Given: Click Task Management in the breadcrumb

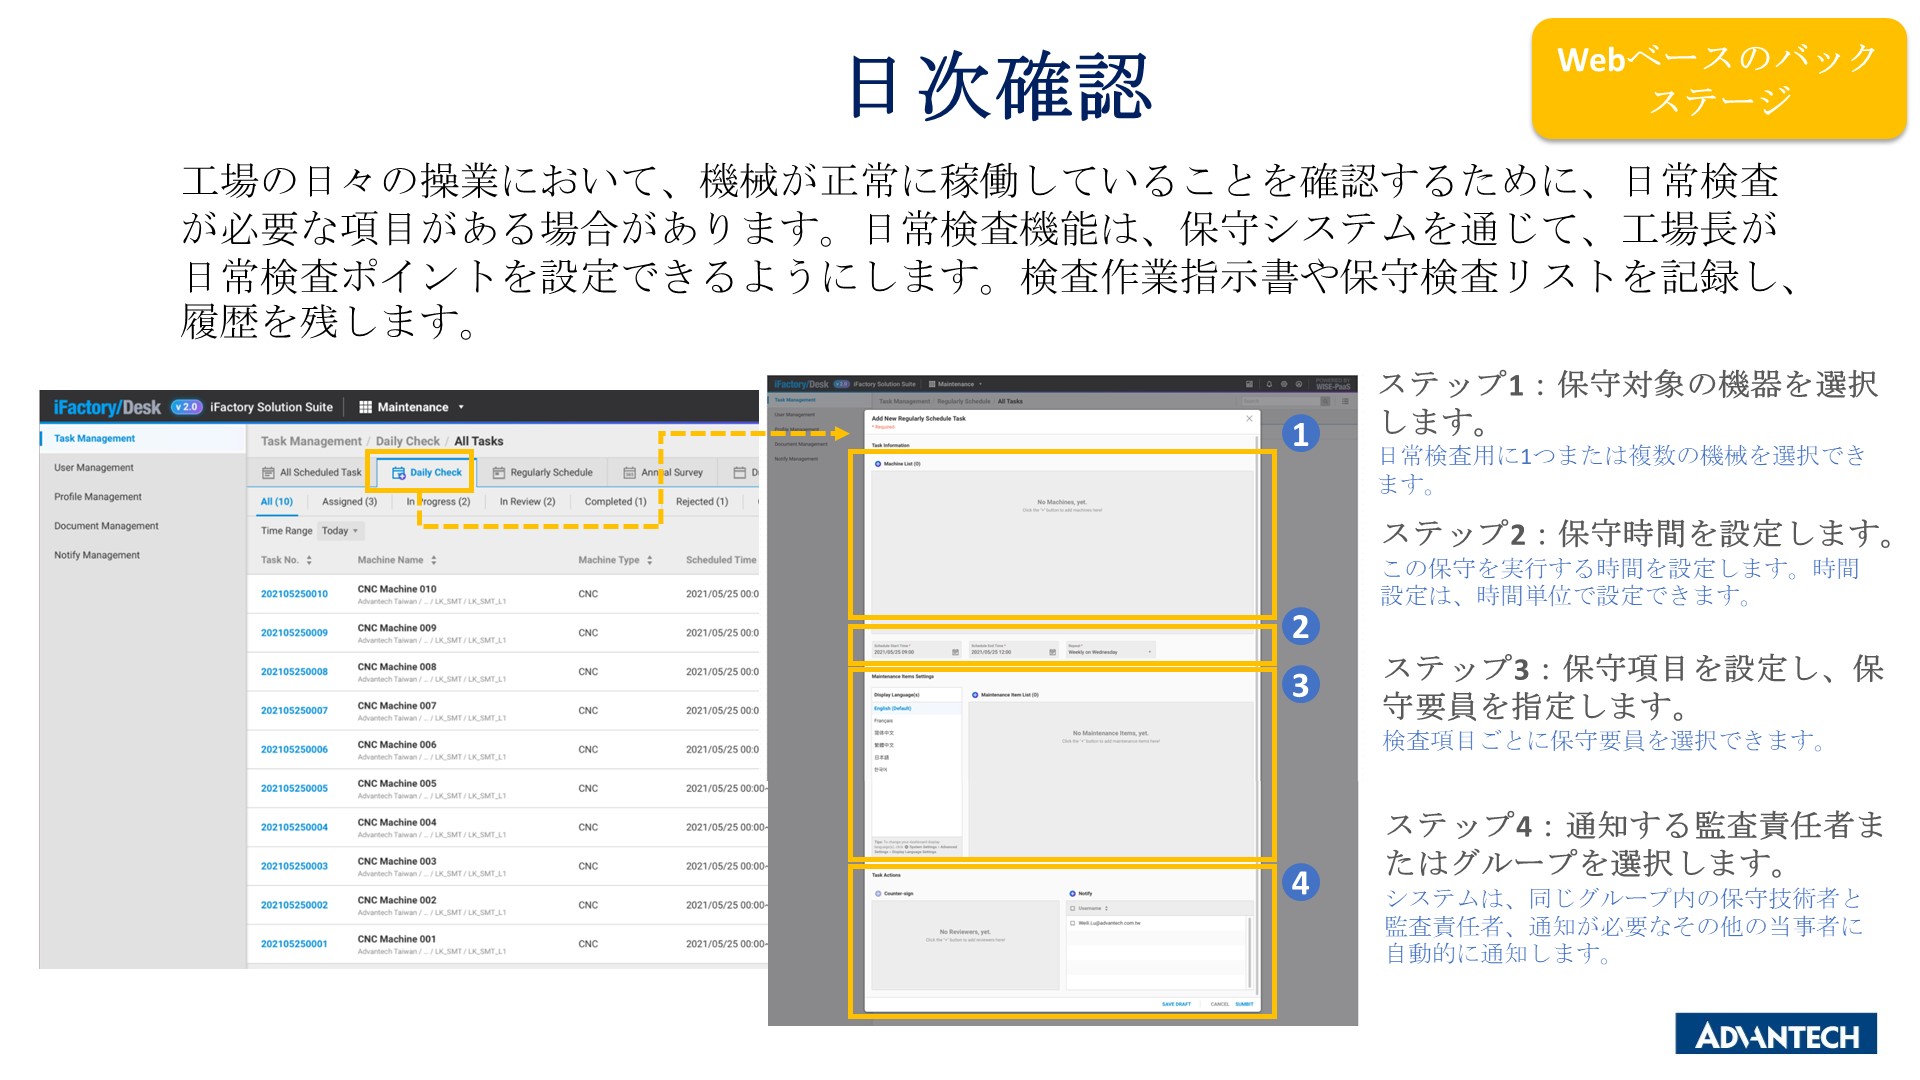Looking at the screenshot, I should click(311, 441).
